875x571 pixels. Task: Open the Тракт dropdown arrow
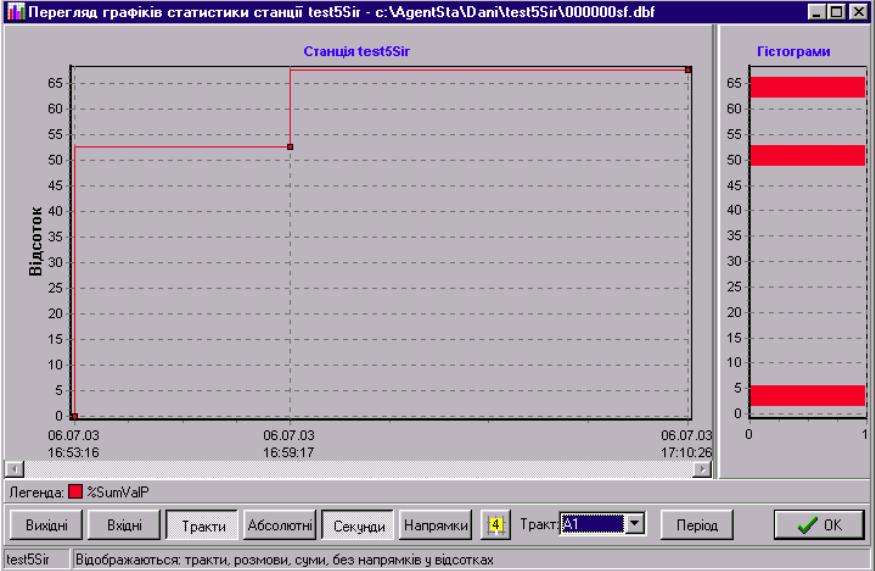pos(634,524)
